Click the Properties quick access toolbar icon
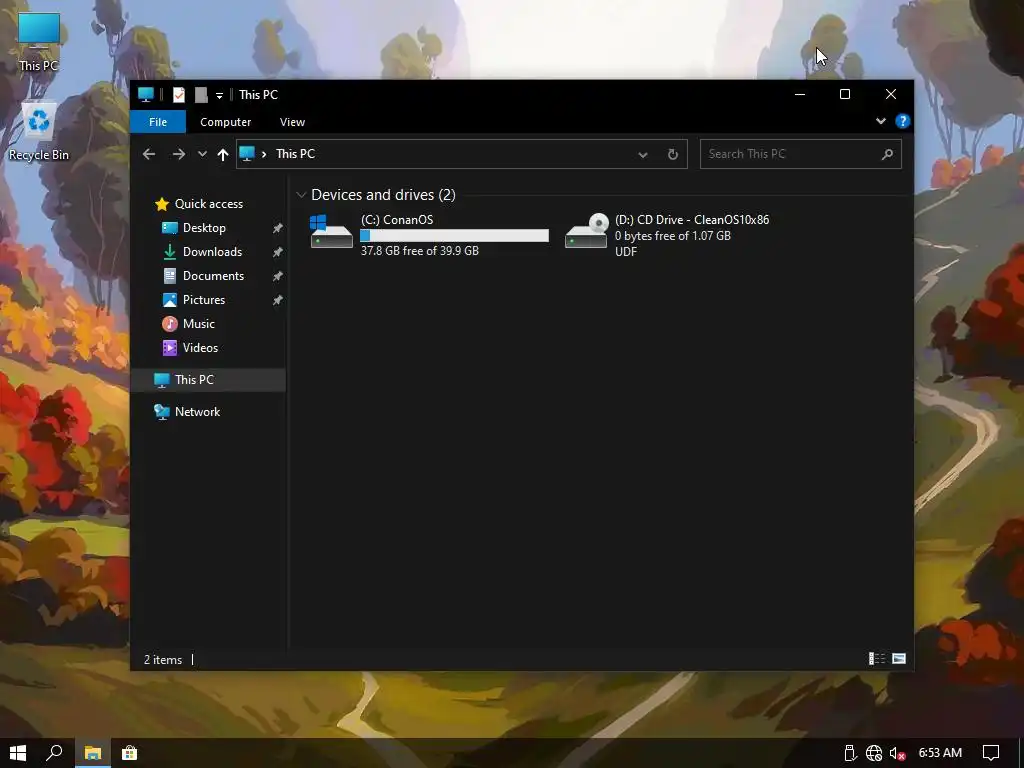This screenshot has width=1024, height=768. click(x=178, y=95)
